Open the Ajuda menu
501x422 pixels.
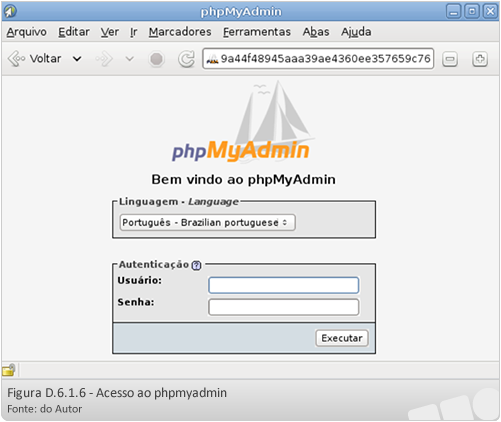point(356,32)
